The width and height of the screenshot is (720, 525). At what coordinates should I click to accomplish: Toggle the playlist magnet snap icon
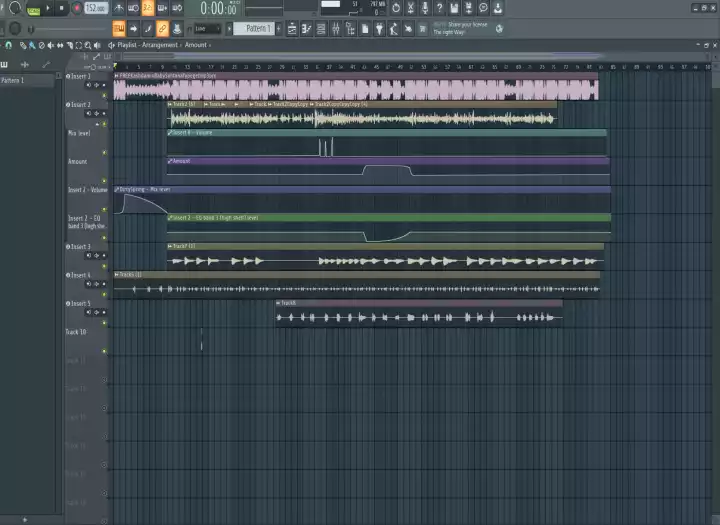pos(8,45)
